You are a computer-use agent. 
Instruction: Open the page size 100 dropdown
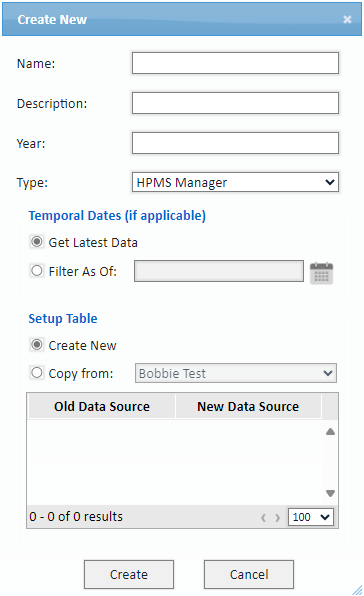click(x=311, y=517)
